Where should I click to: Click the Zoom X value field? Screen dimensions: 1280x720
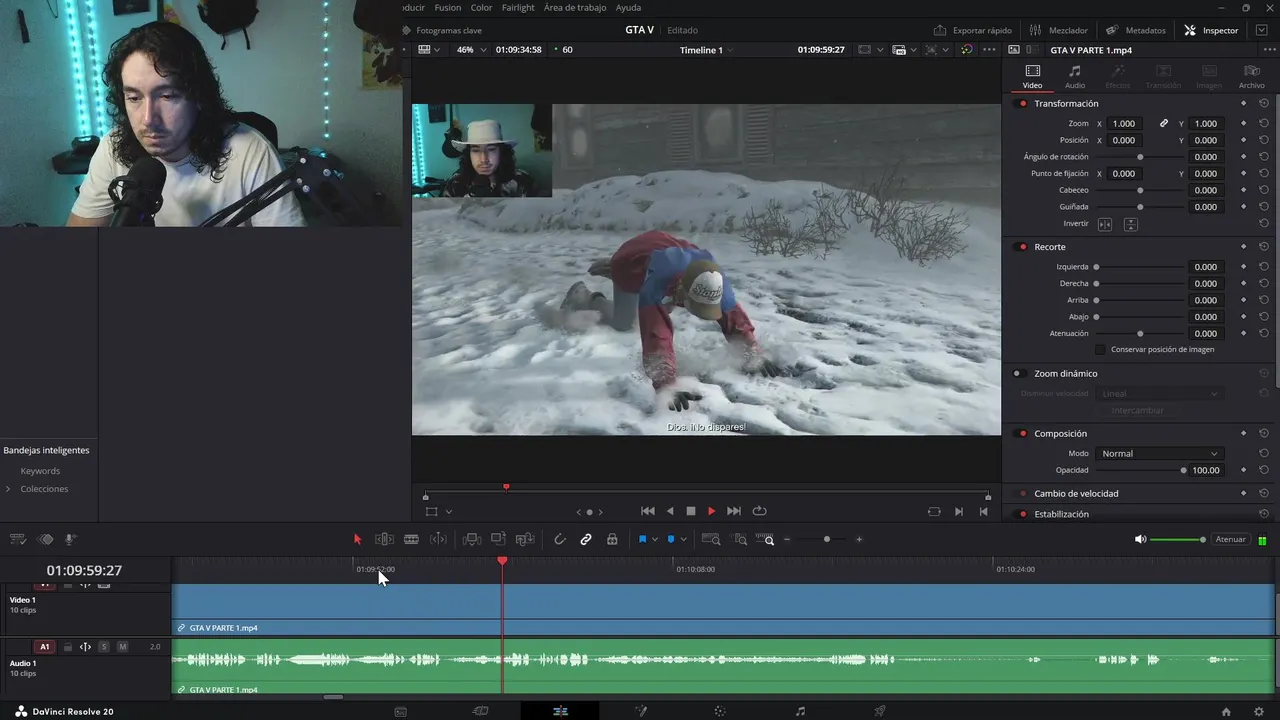tap(1124, 124)
